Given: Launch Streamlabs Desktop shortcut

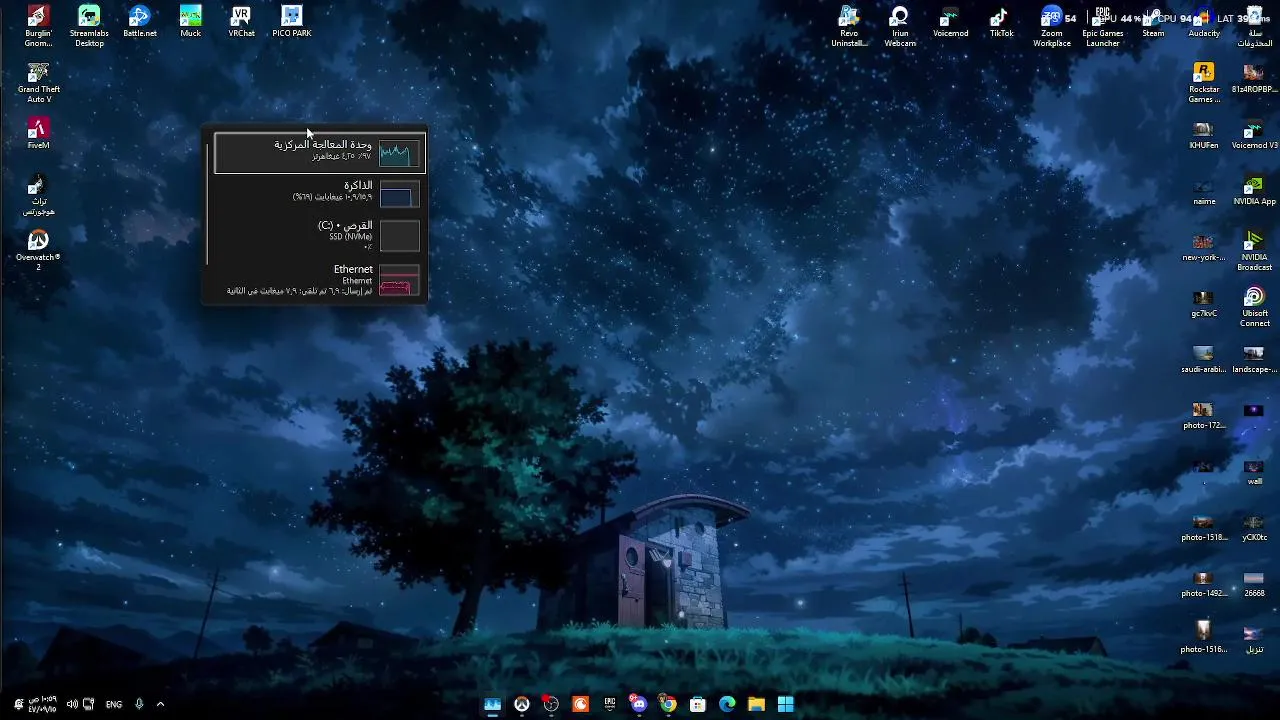Looking at the screenshot, I should point(89,25).
